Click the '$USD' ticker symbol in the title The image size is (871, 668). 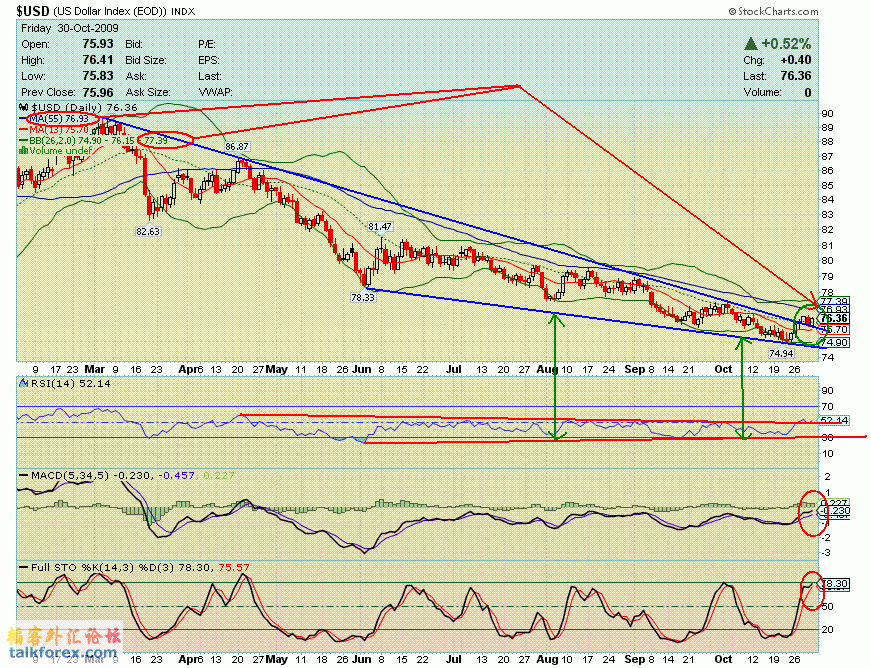(x=33, y=11)
